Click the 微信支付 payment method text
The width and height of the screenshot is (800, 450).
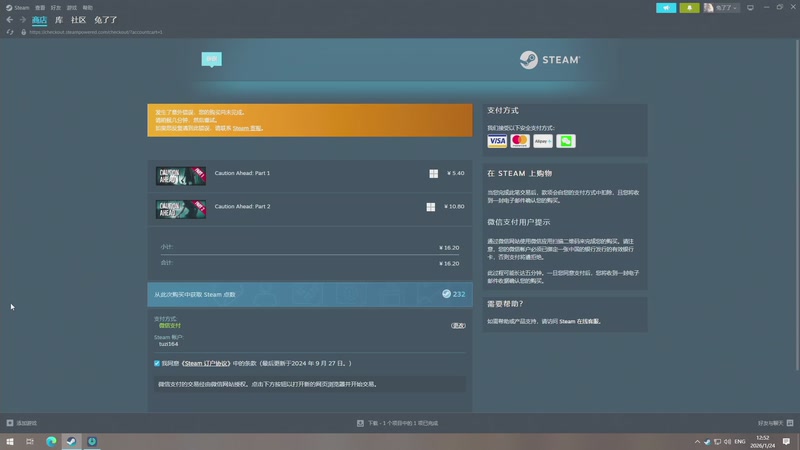[170, 326]
